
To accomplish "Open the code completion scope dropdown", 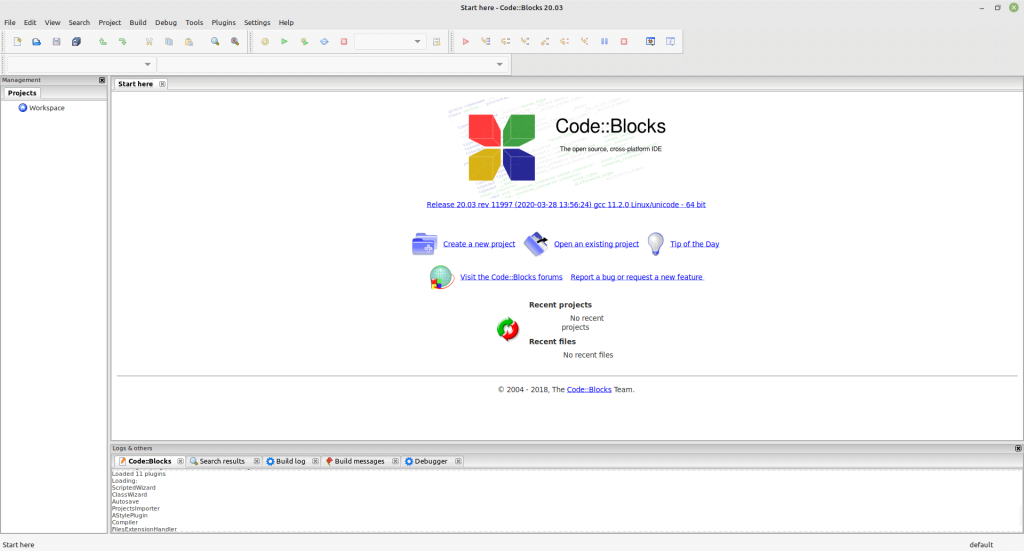I will click(80, 64).
